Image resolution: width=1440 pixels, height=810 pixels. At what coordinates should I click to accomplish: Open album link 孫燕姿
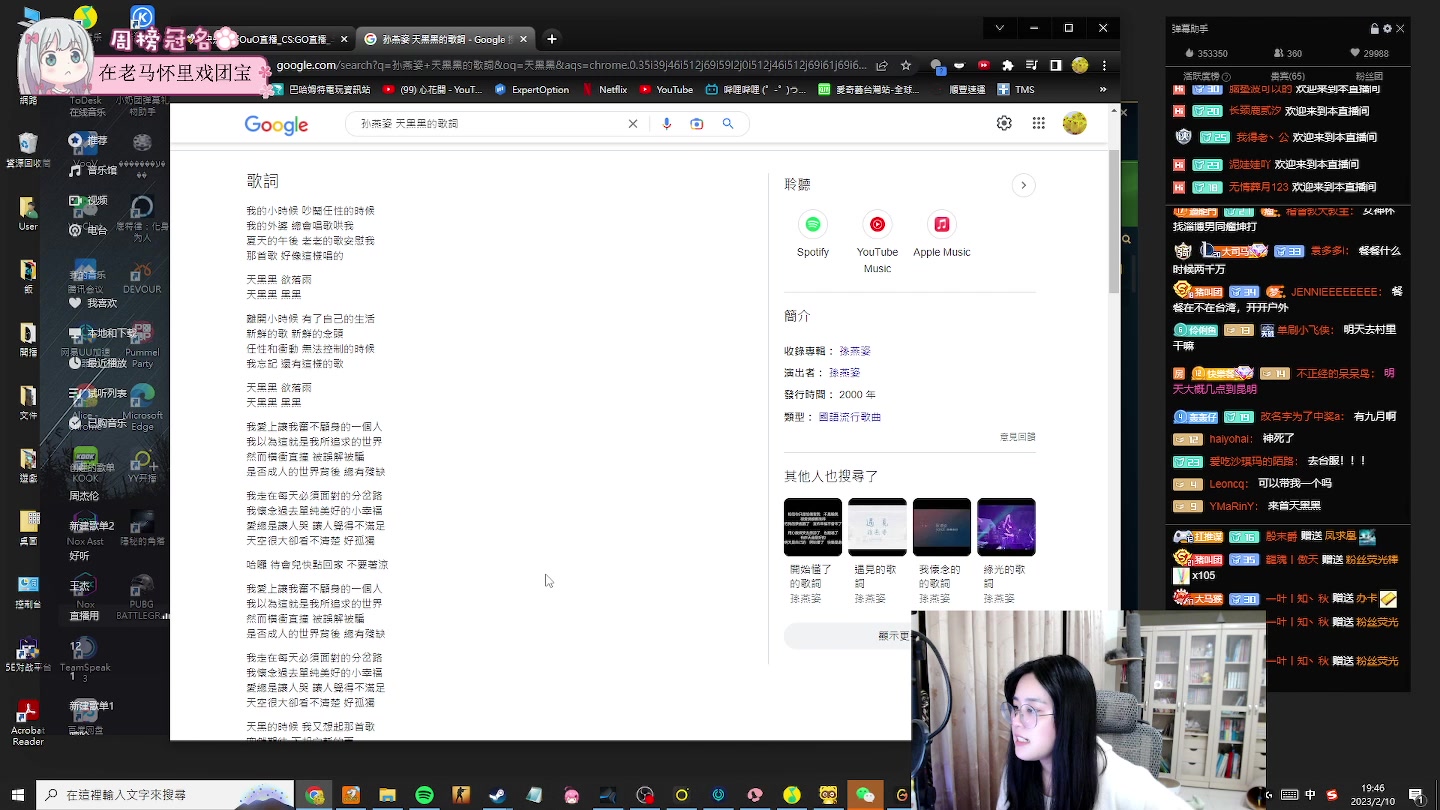[855, 351]
